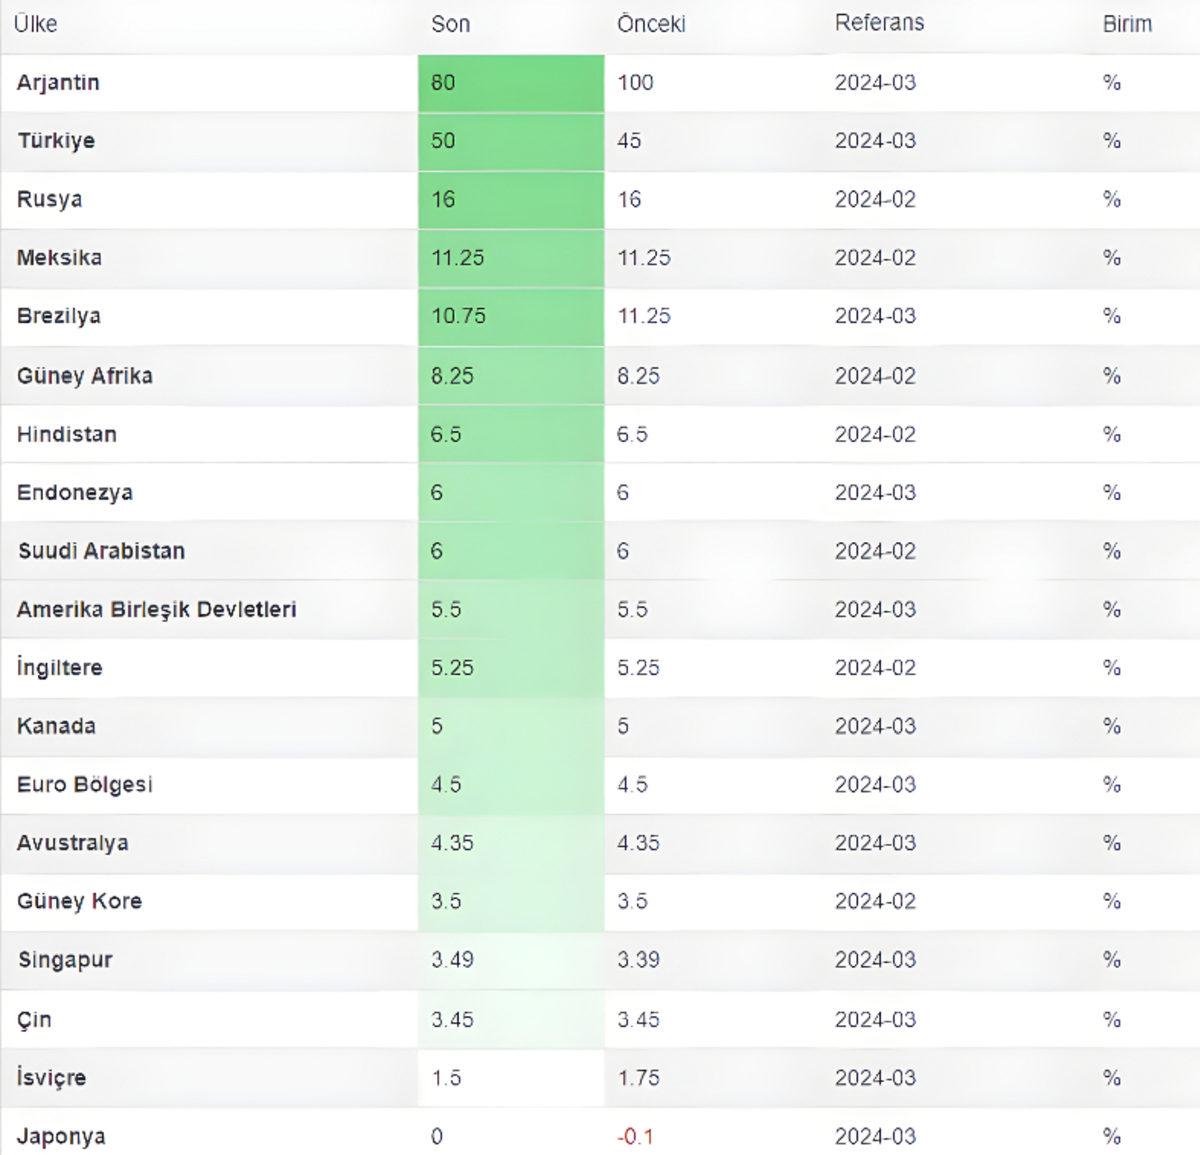Click the Birim column header
Screen dimensions: 1200x1155
pyautogui.click(x=1127, y=24)
